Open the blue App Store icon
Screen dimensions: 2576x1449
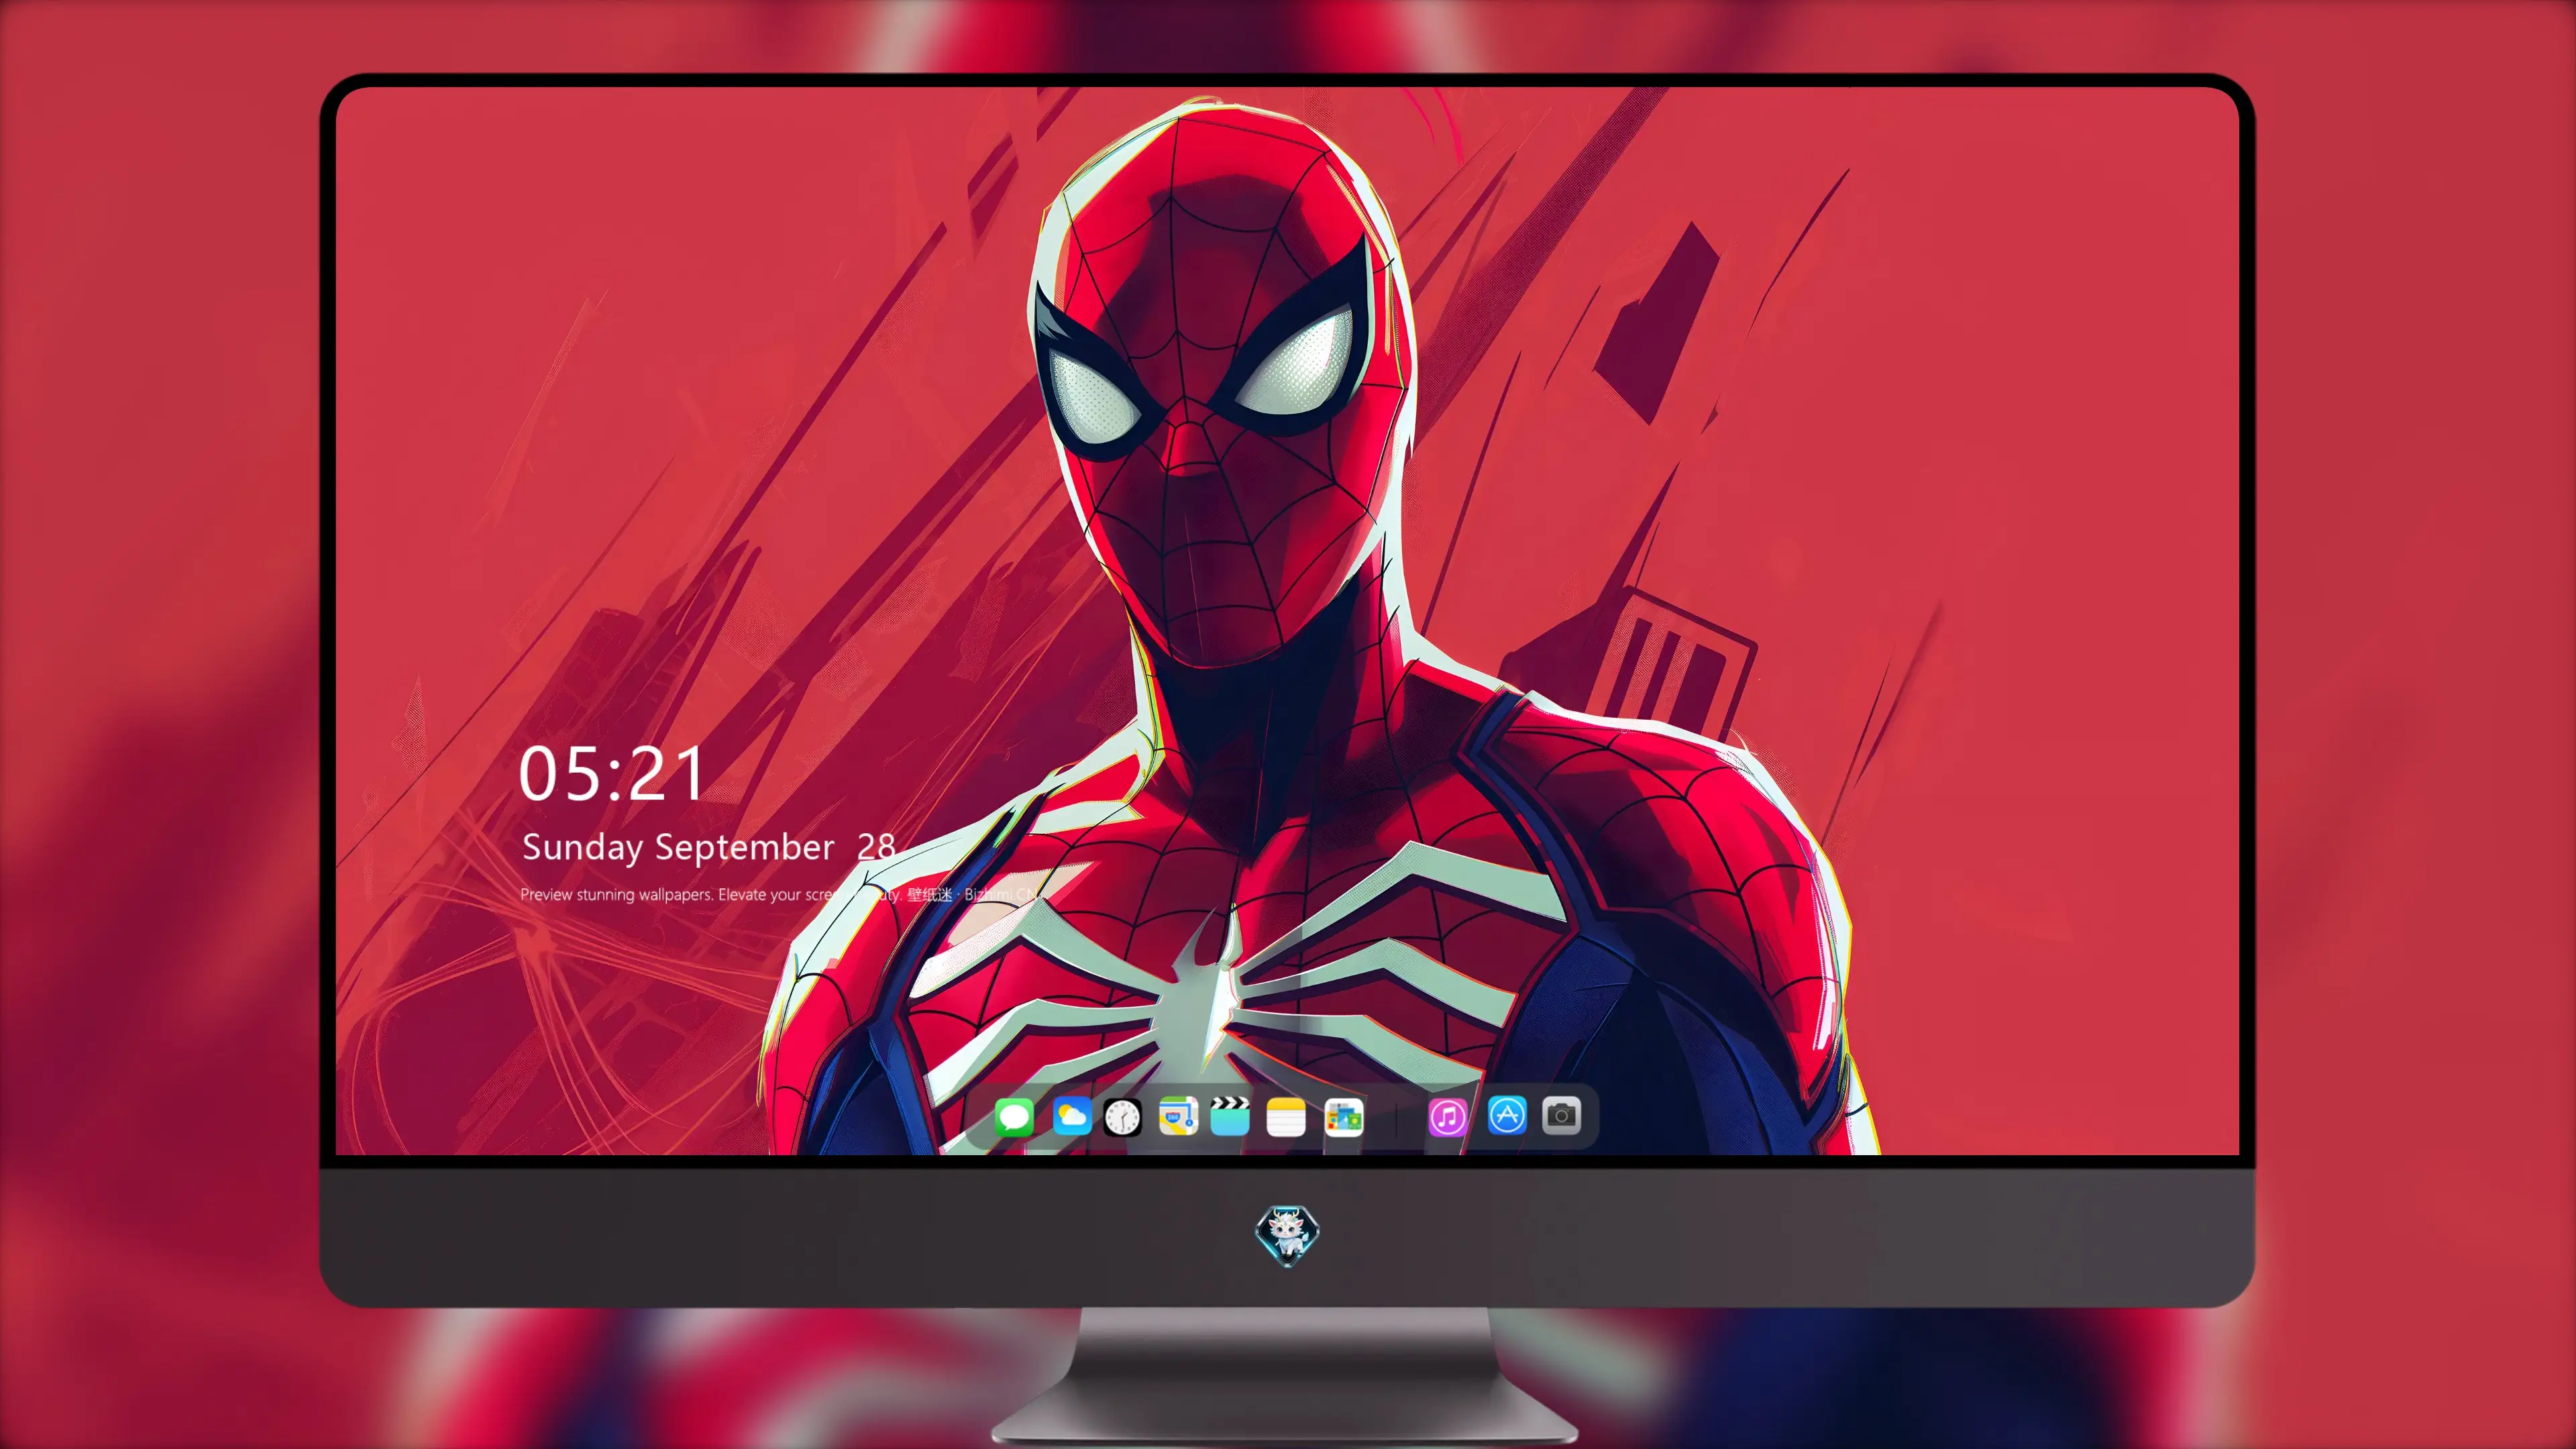click(1507, 1115)
